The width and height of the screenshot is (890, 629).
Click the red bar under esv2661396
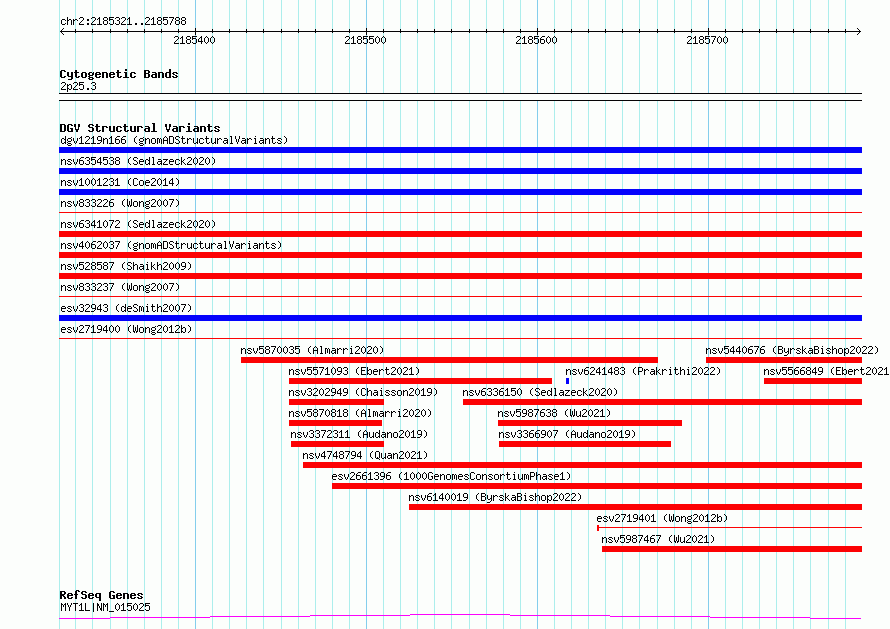(597, 486)
